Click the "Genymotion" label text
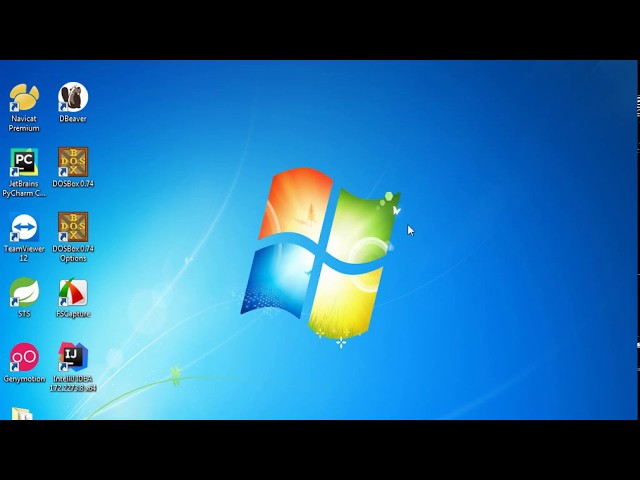640x480 pixels. click(24, 379)
